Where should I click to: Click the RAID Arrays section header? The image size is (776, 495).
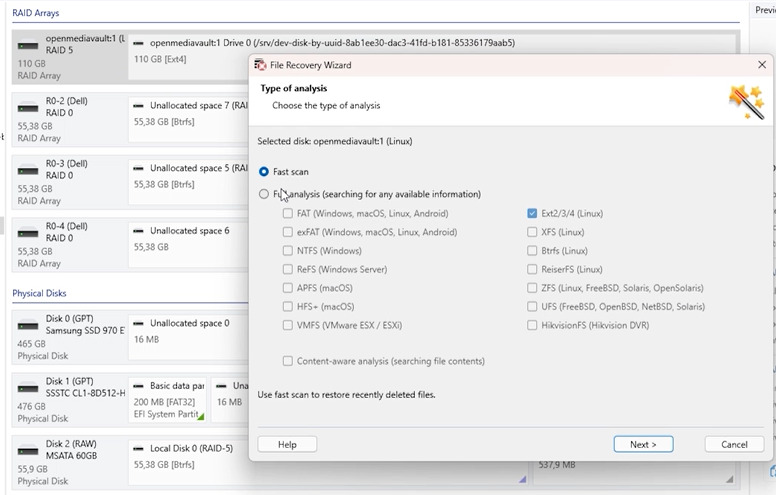(36, 13)
